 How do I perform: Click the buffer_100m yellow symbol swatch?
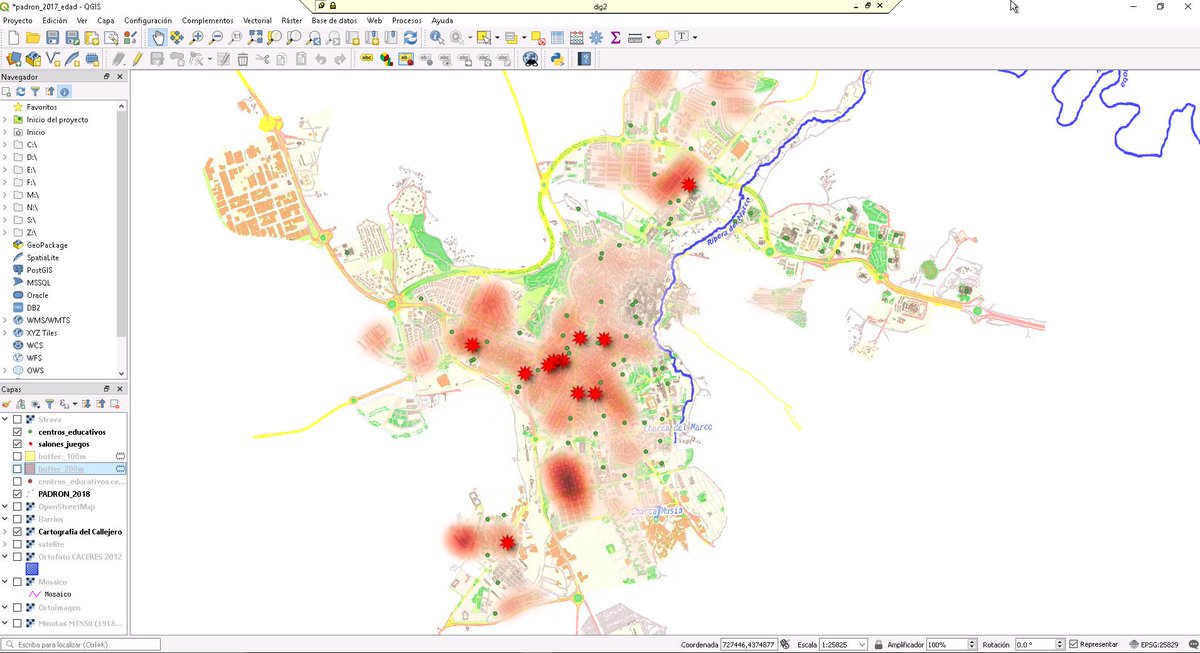pyautogui.click(x=30, y=456)
